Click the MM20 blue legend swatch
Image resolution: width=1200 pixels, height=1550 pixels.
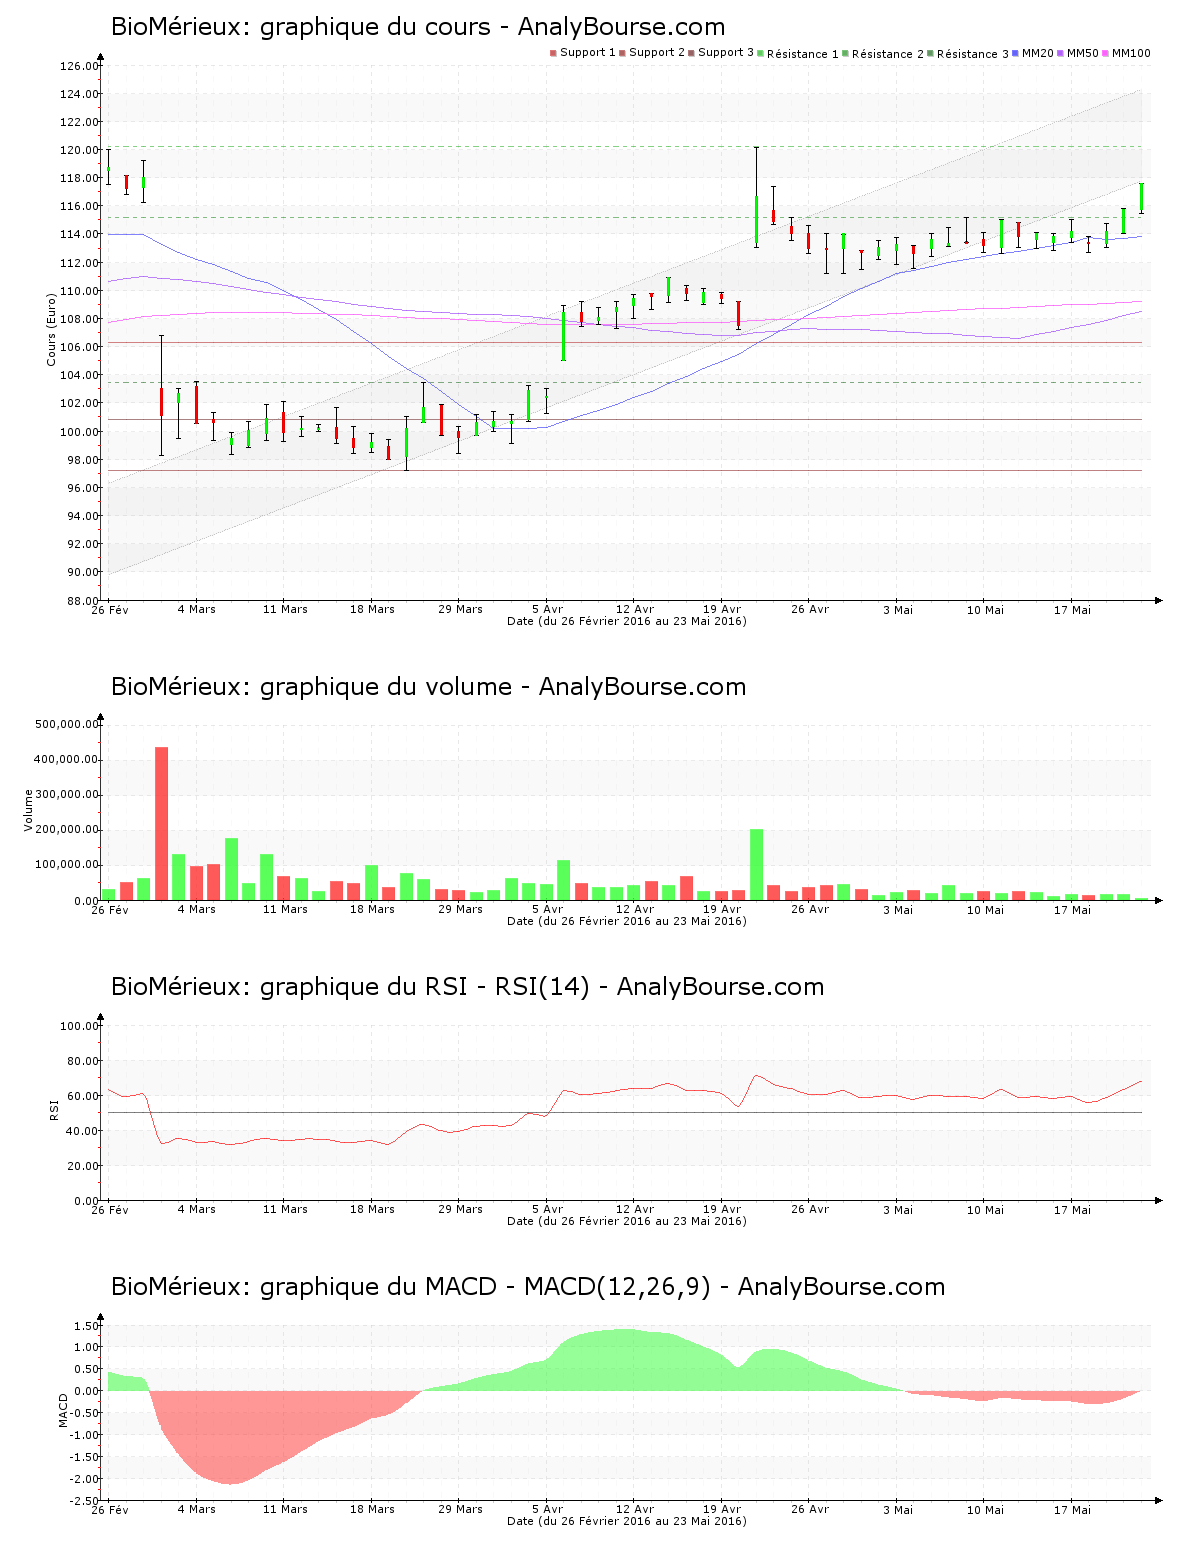(x=1016, y=53)
